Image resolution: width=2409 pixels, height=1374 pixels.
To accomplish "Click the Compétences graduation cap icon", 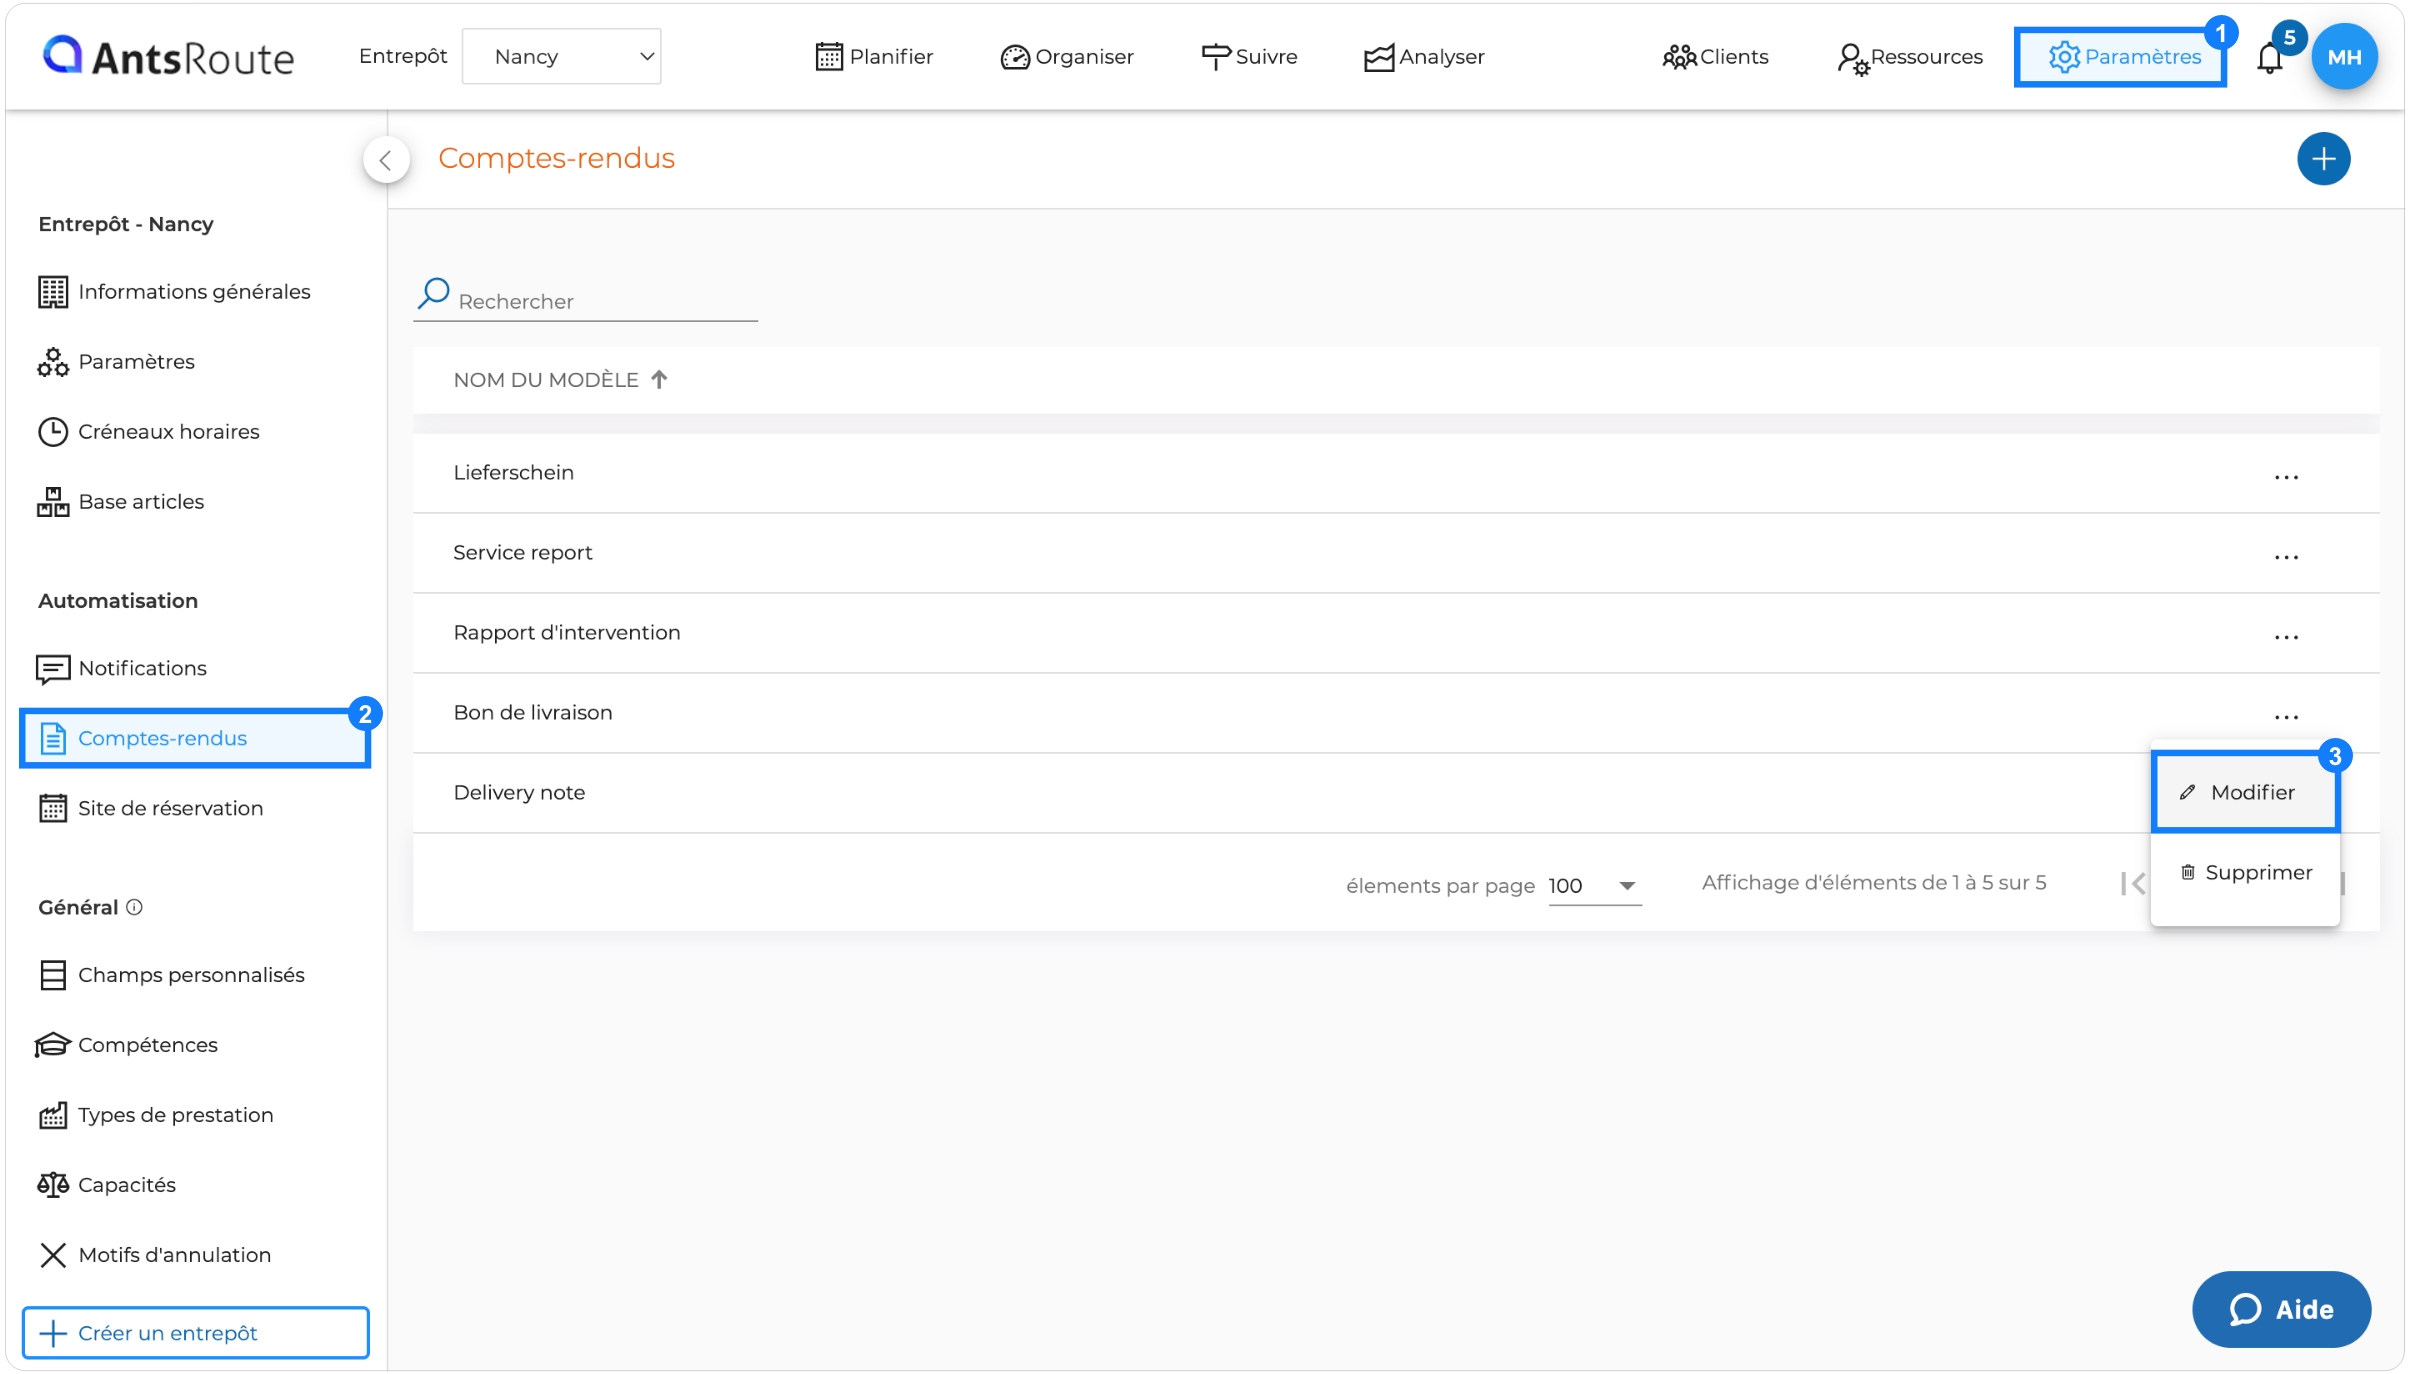I will pos(53,1045).
